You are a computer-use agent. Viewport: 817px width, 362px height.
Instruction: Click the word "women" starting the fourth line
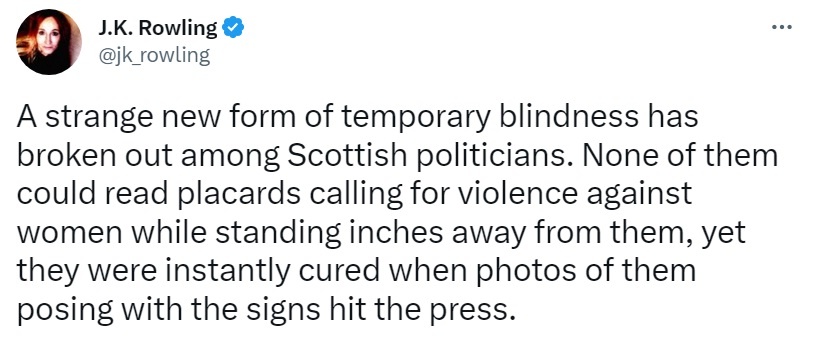coord(69,235)
